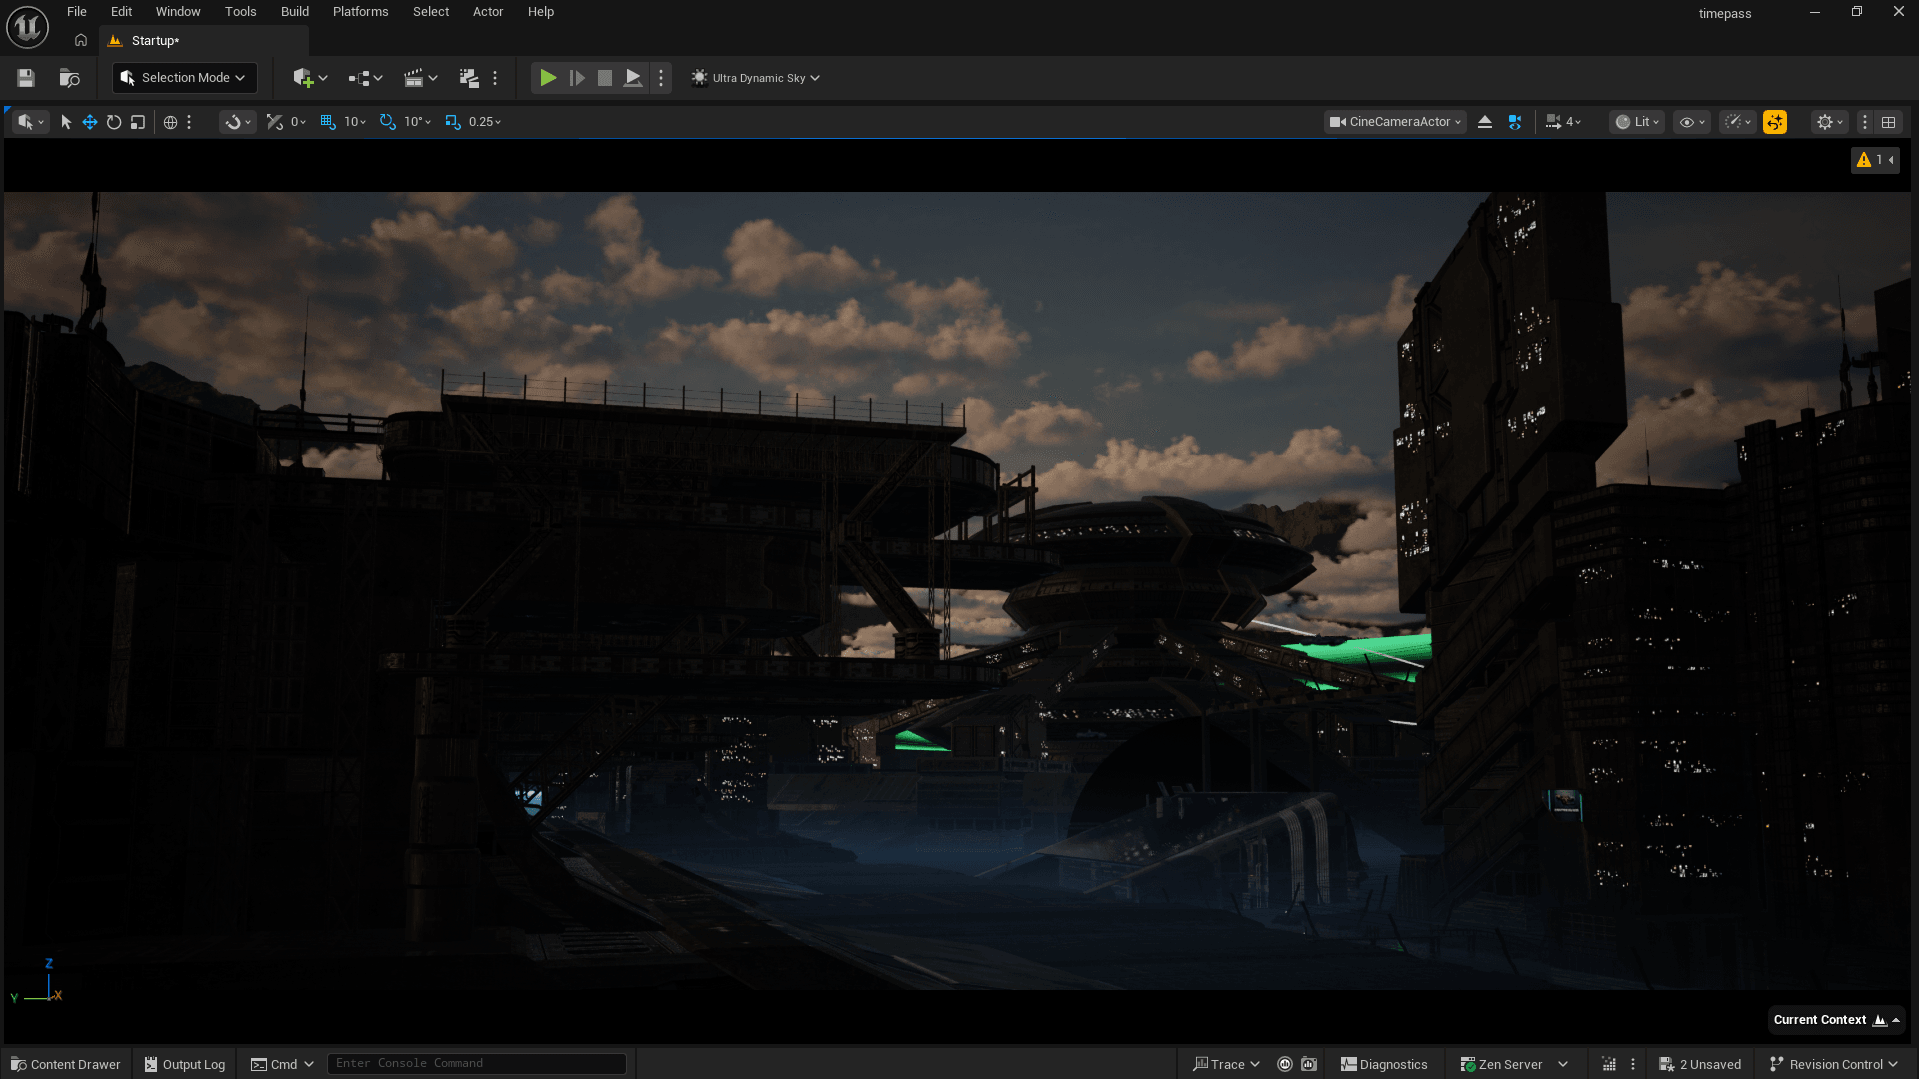This screenshot has width=1919, height=1079.
Task: Click the Save current level icon
Action: tap(26, 78)
